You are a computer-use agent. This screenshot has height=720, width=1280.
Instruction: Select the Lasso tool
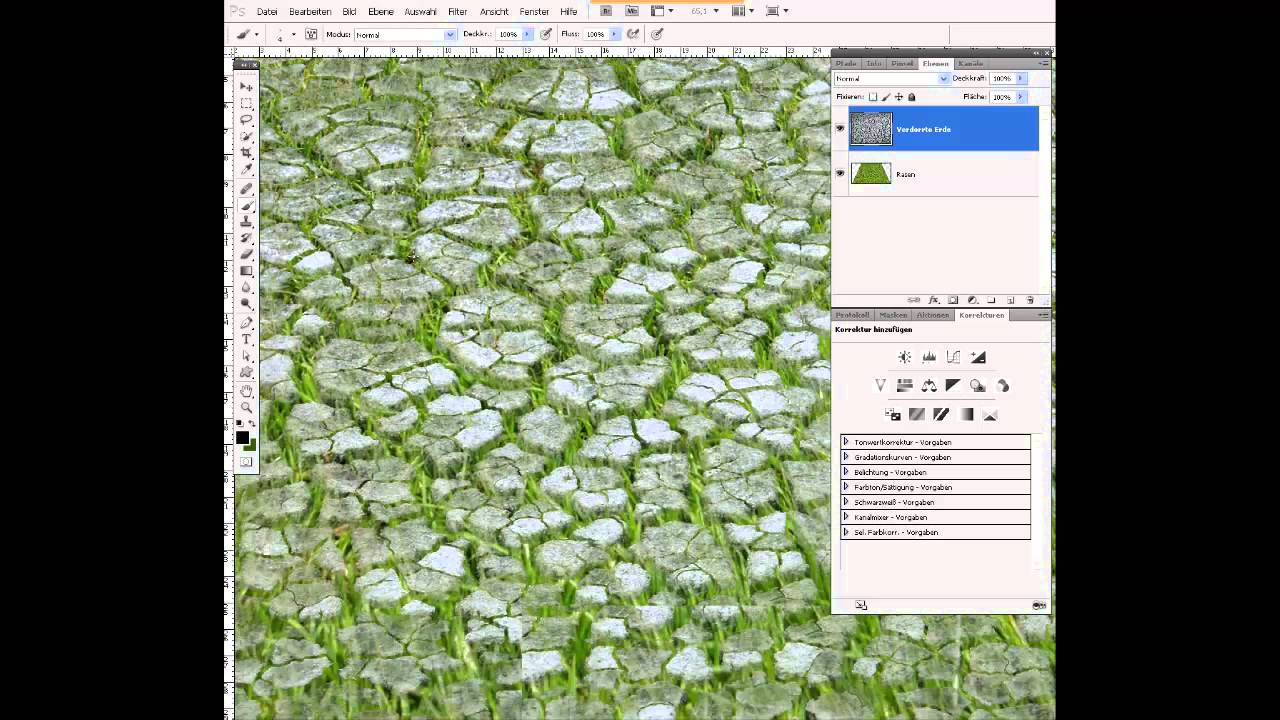246,120
